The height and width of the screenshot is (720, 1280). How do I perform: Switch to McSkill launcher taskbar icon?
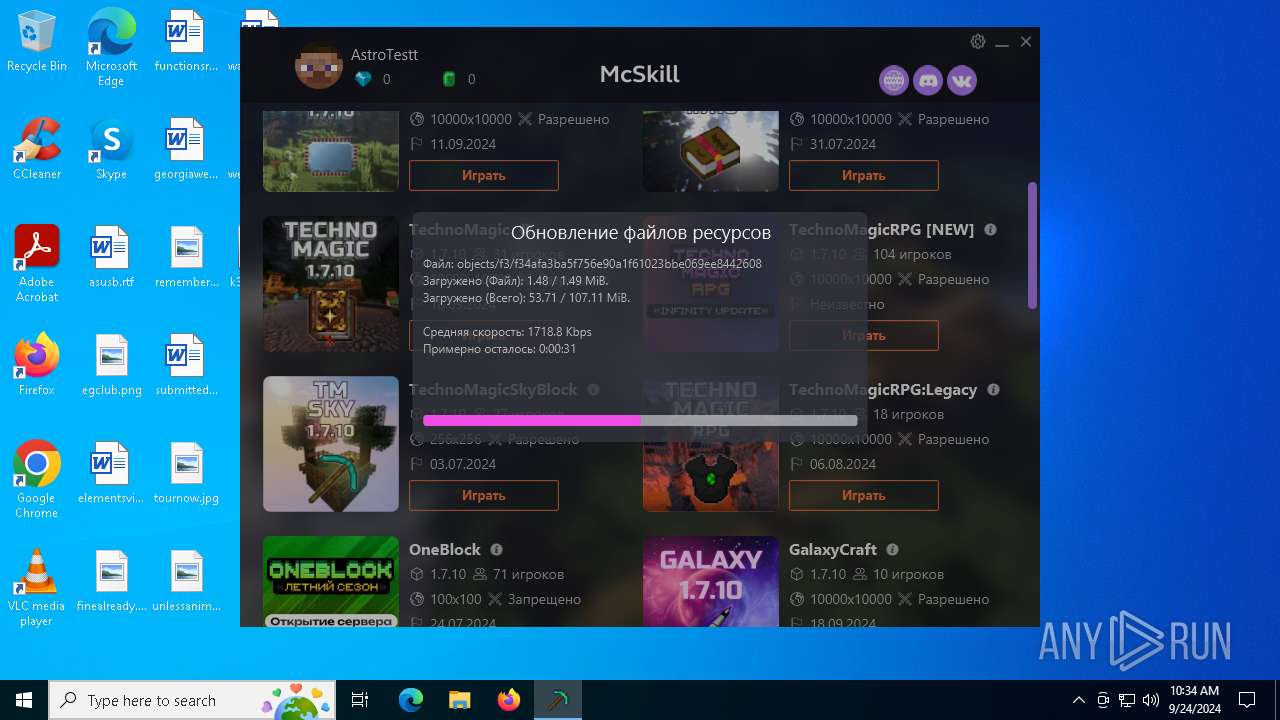click(557, 700)
